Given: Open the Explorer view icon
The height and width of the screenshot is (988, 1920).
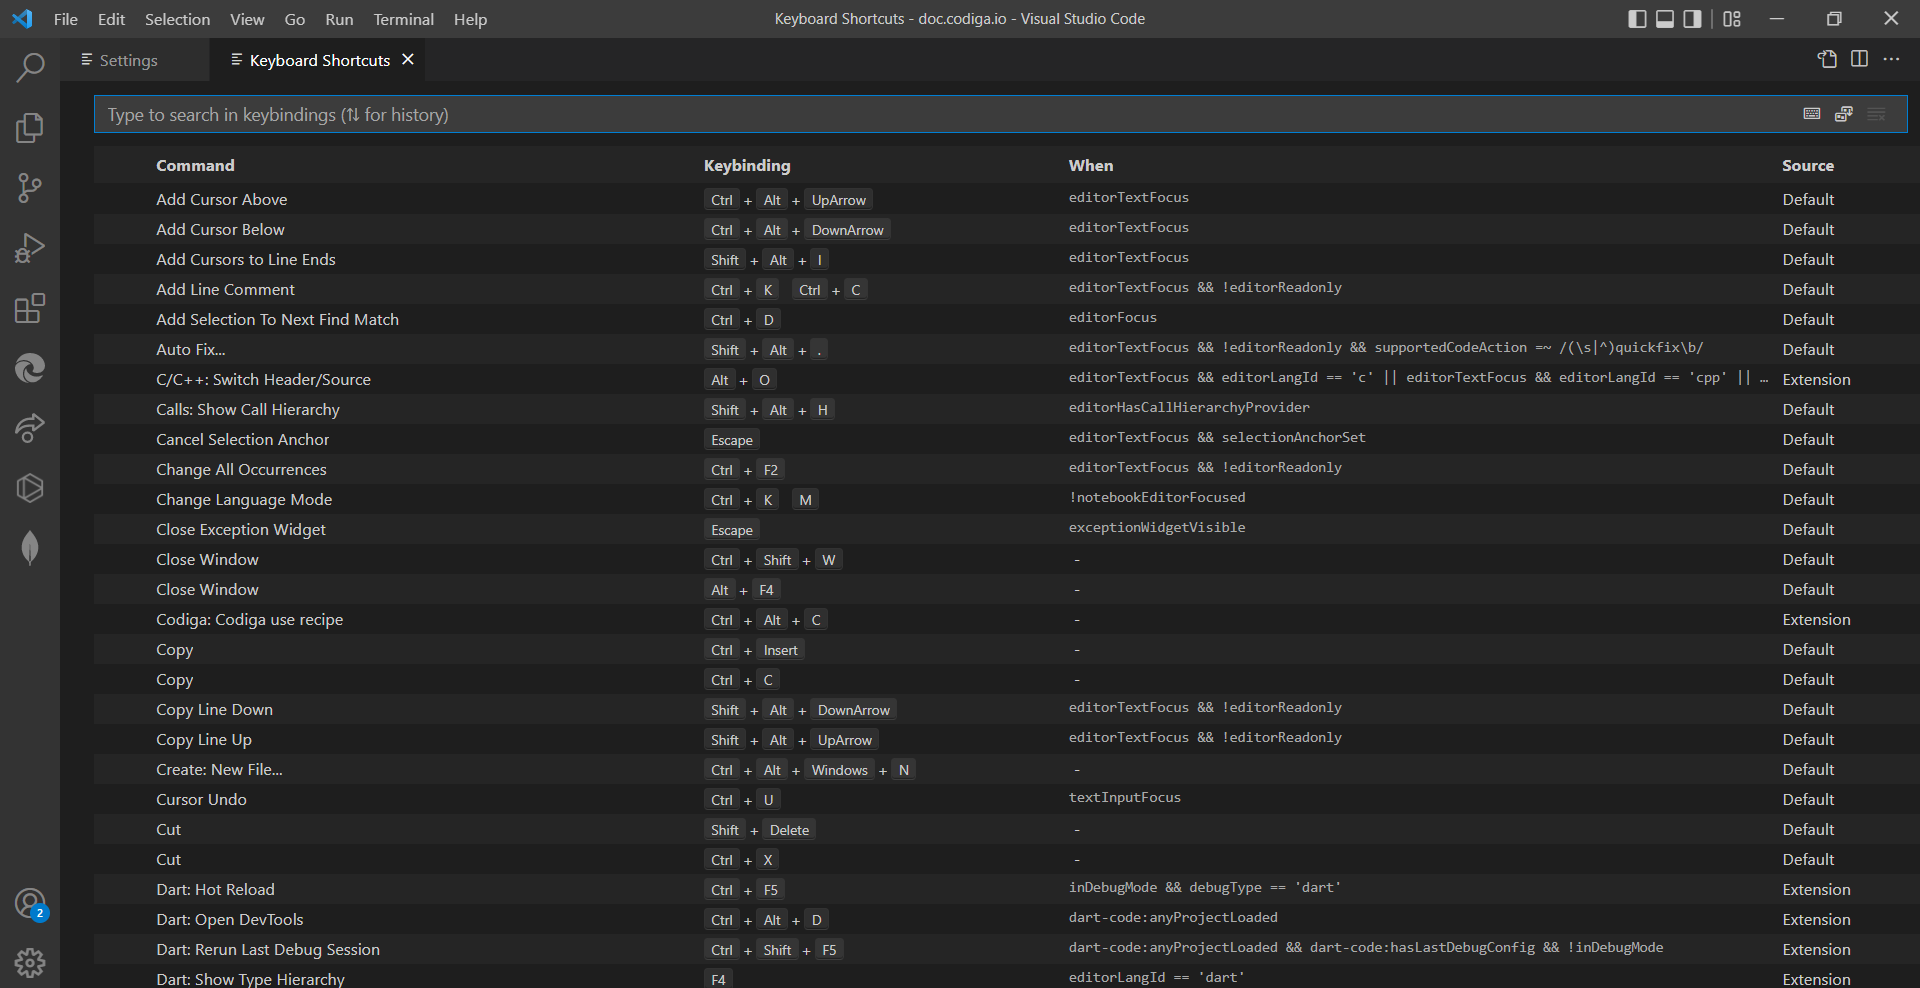Looking at the screenshot, I should click(30, 128).
